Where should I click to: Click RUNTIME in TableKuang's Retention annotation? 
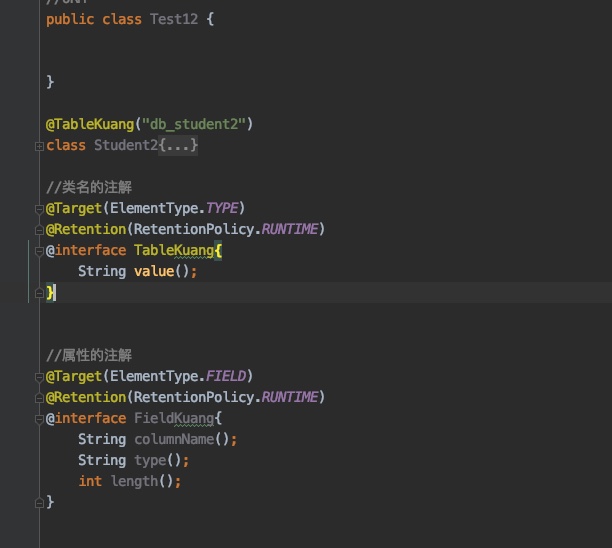[x=289, y=229]
